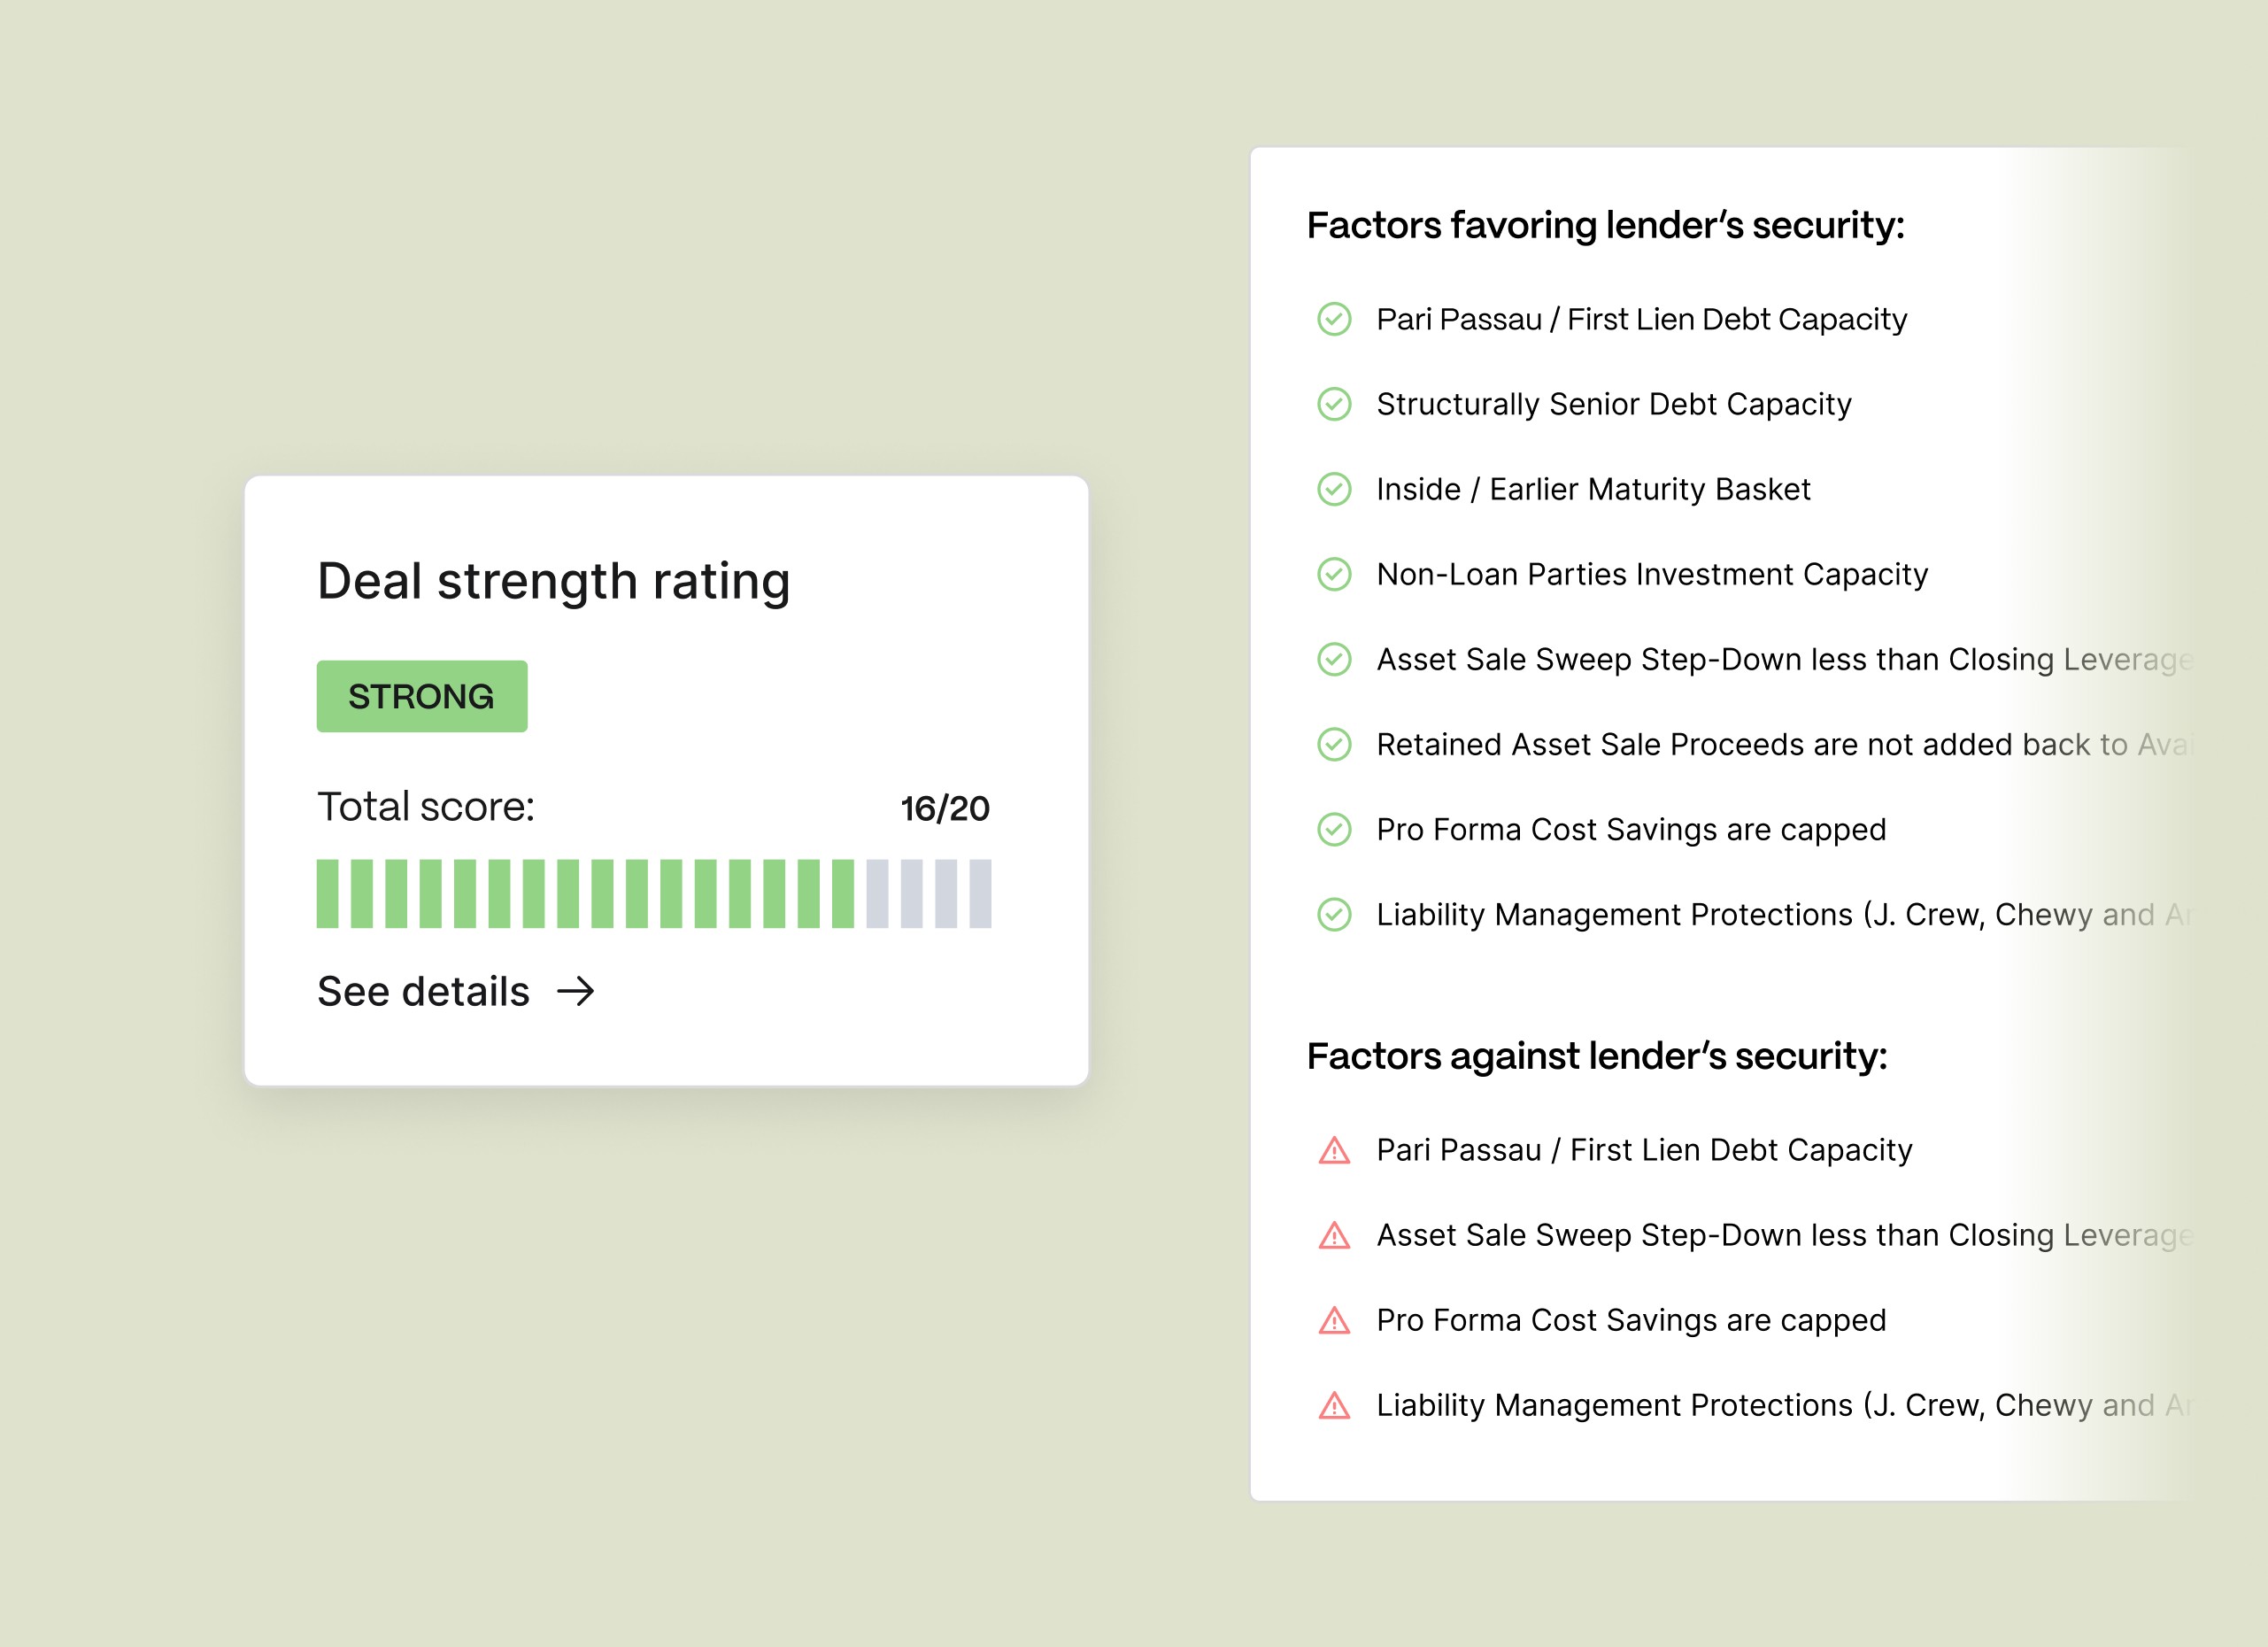Click Factors favoring lender's security heading

tap(1605, 225)
